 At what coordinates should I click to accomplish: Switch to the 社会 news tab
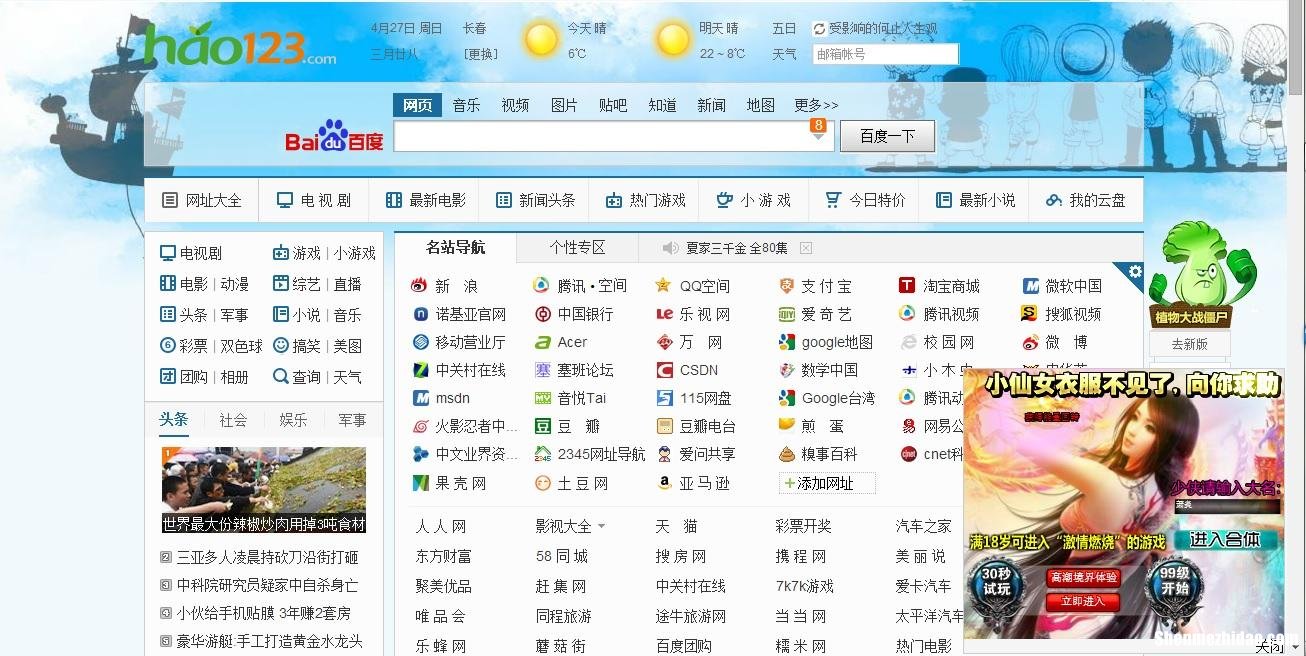pyautogui.click(x=233, y=420)
